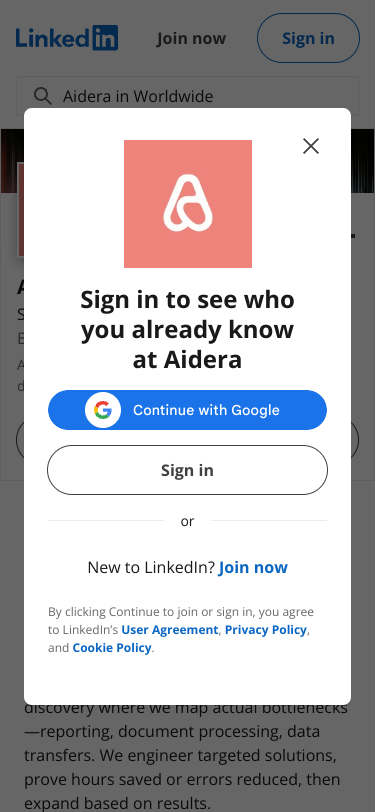Close the sign-in popup with the X
The width and height of the screenshot is (375, 812).
point(311,146)
